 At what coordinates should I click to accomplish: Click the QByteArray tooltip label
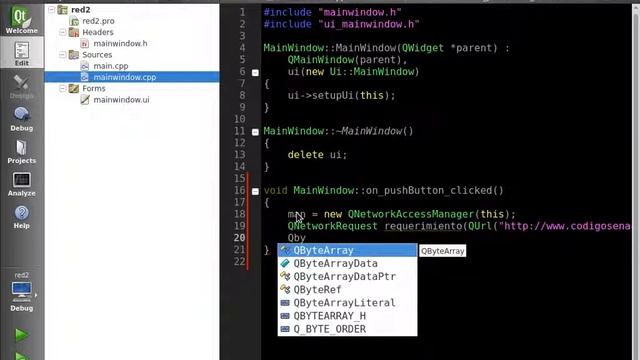coord(442,251)
